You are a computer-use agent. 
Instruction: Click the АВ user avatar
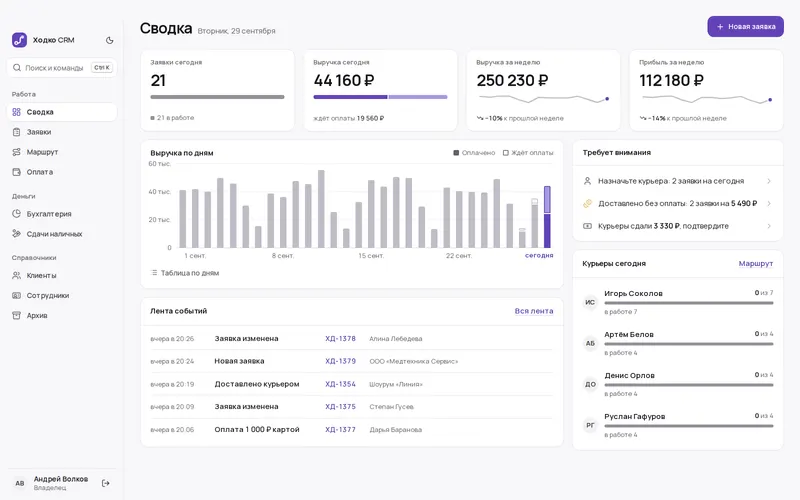[19, 483]
